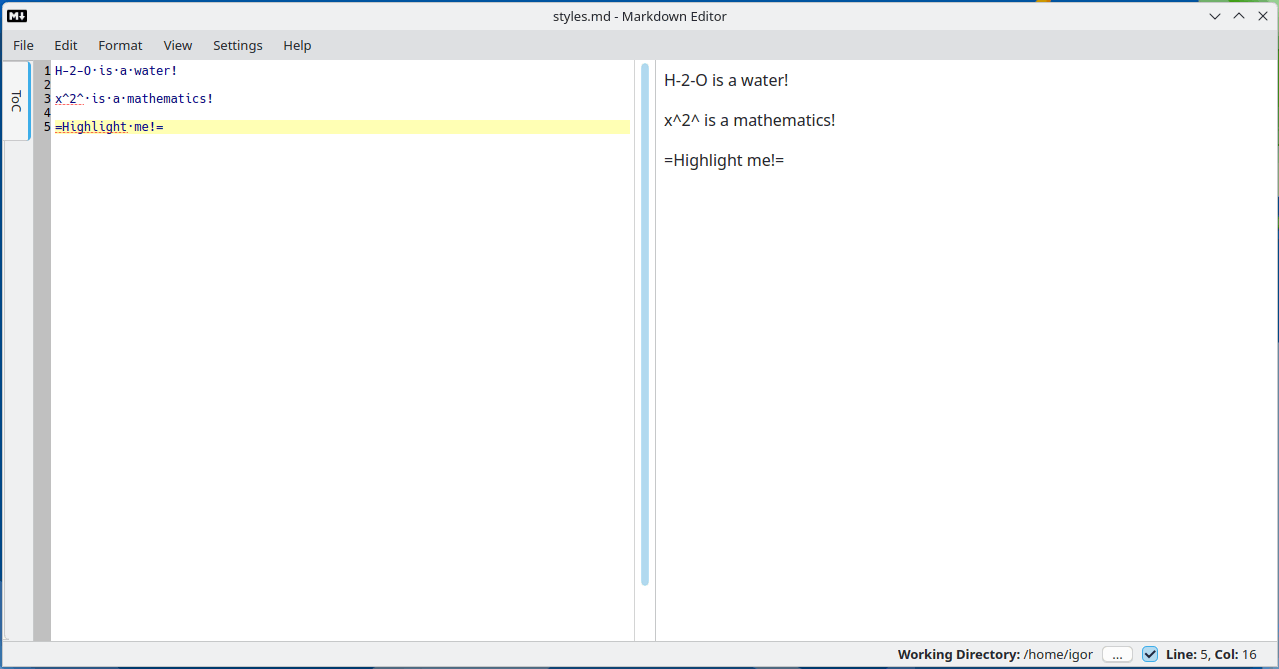Screen dimensions: 1279x669
Task: Open the Format menu
Action: click(120, 45)
